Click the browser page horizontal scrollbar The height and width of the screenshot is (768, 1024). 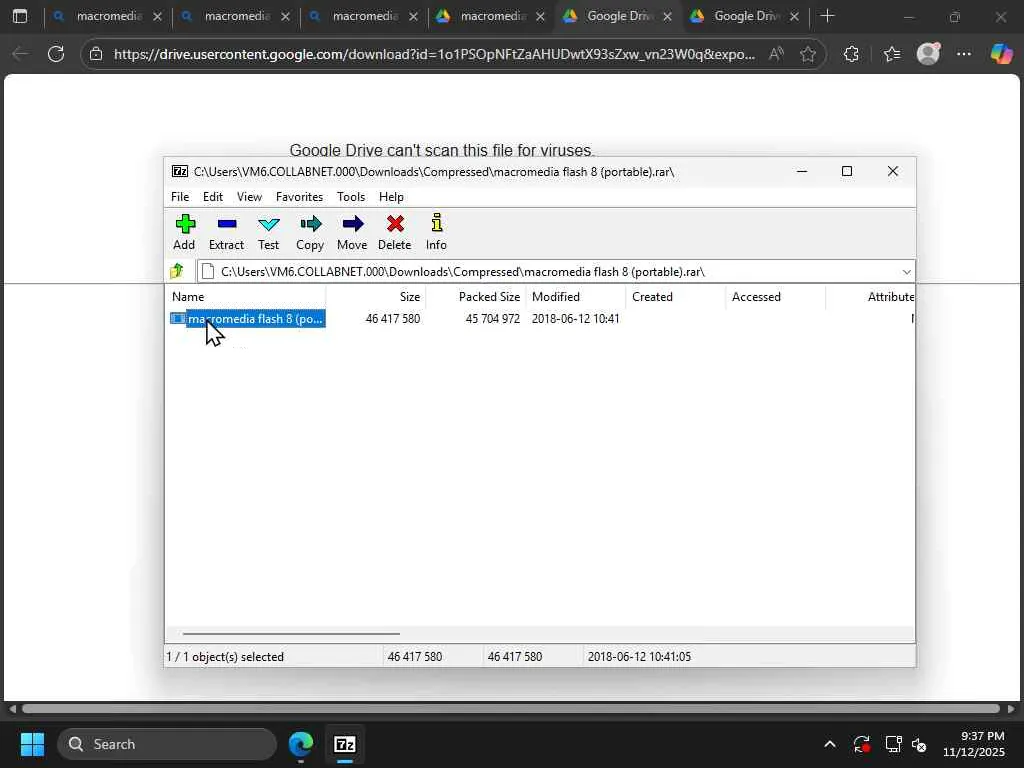coord(511,709)
